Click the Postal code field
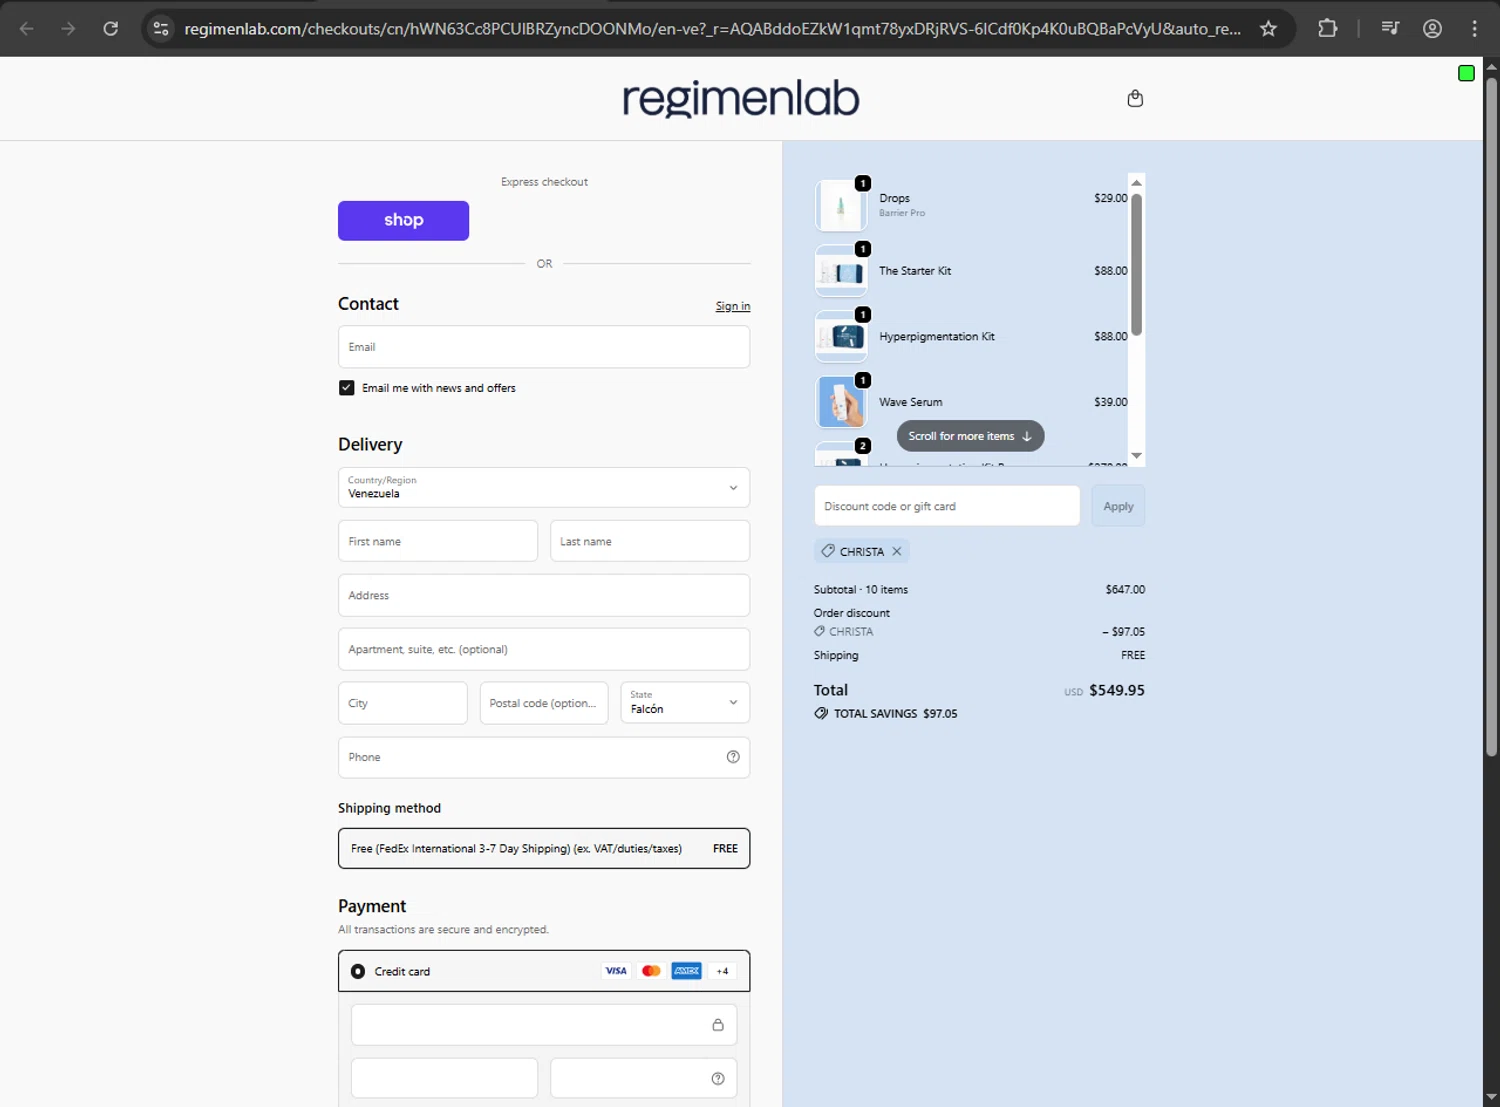The width and height of the screenshot is (1500, 1107). tap(544, 703)
